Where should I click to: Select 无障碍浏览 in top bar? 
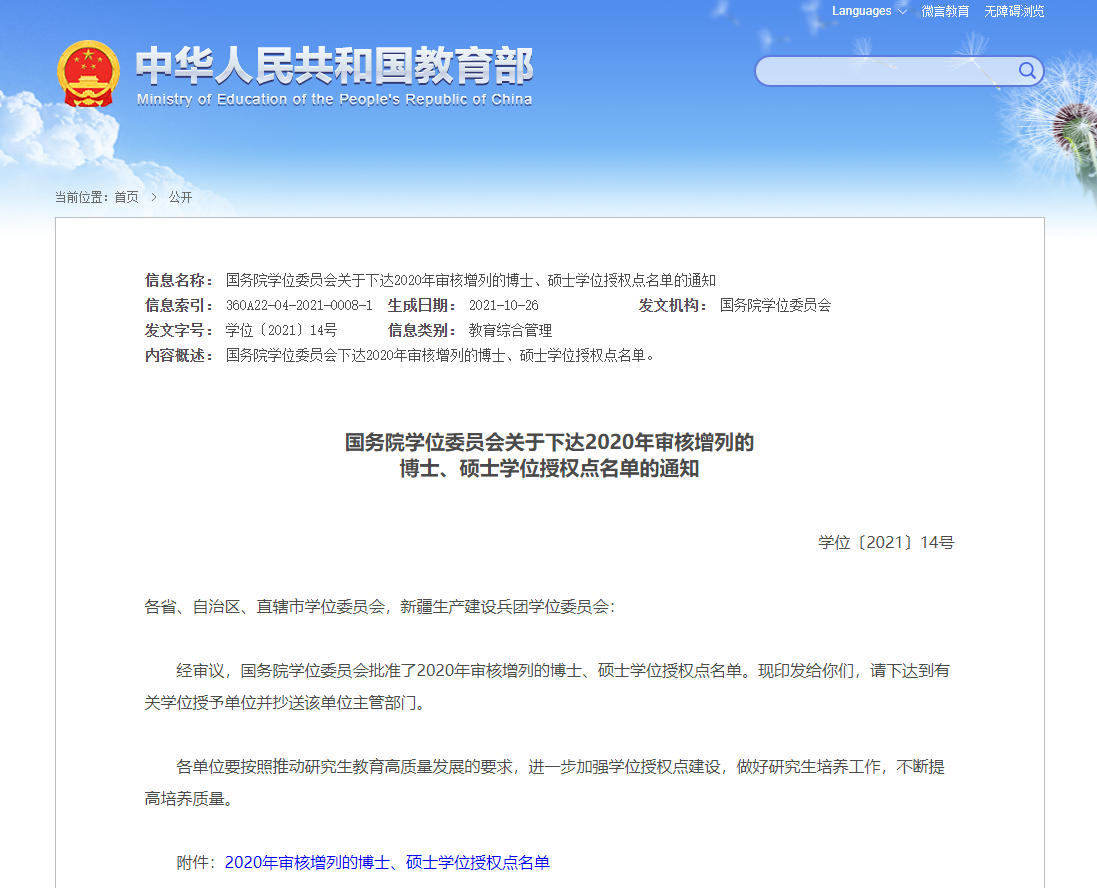(1014, 11)
